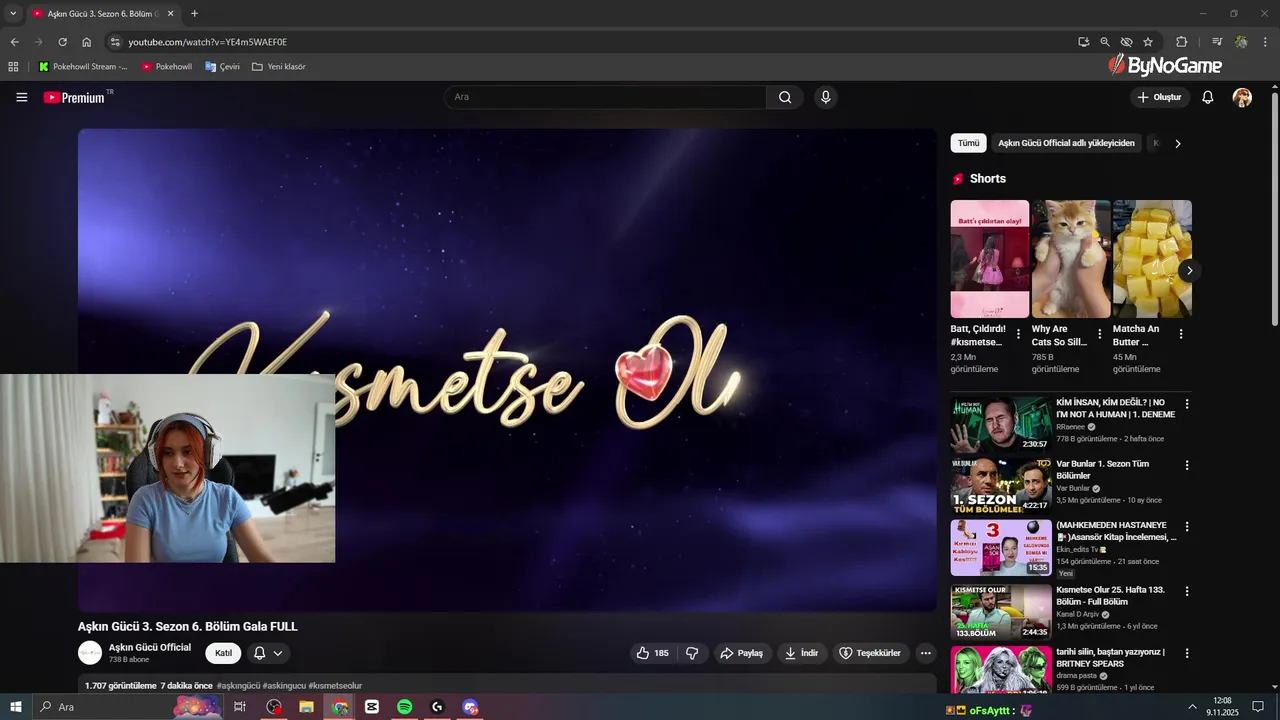This screenshot has height=720, width=1280.
Task: View site information icon in address bar
Action: [x=115, y=42]
